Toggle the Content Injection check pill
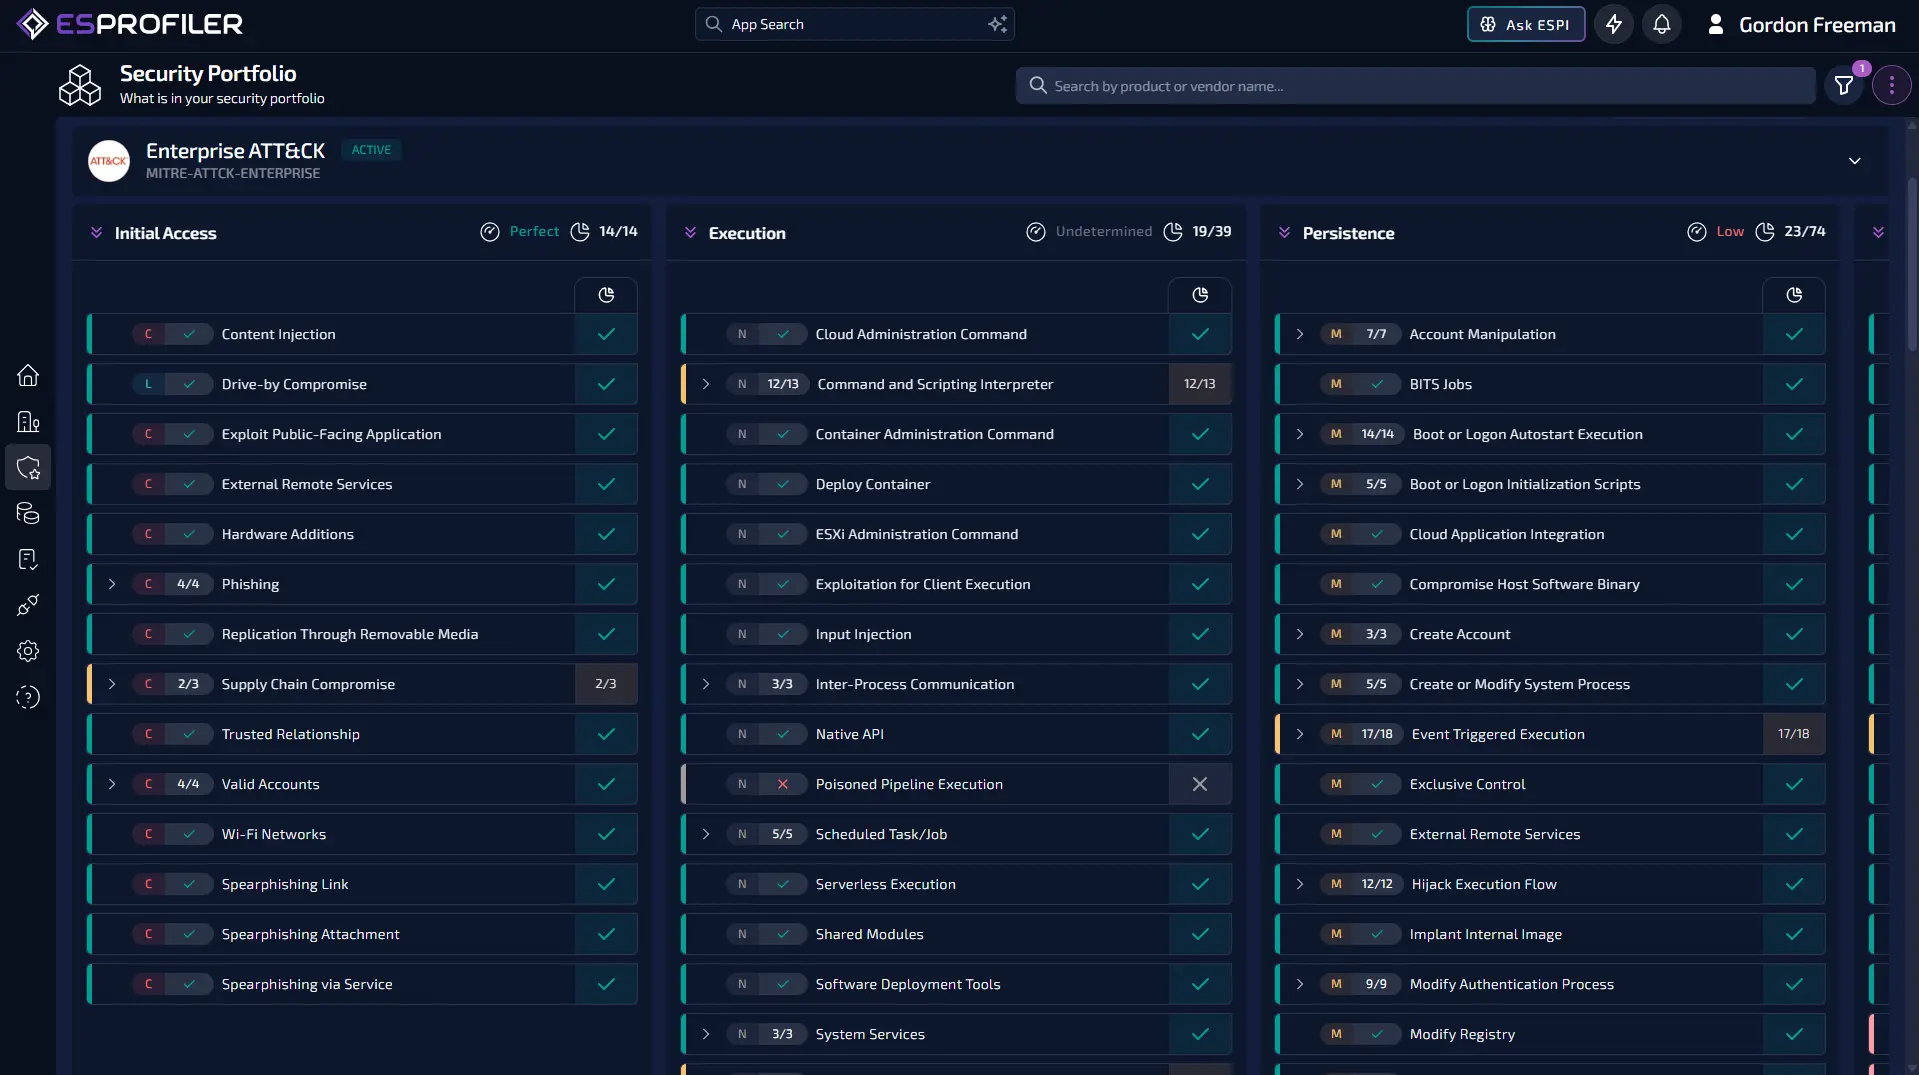The image size is (1919, 1075). coord(189,334)
